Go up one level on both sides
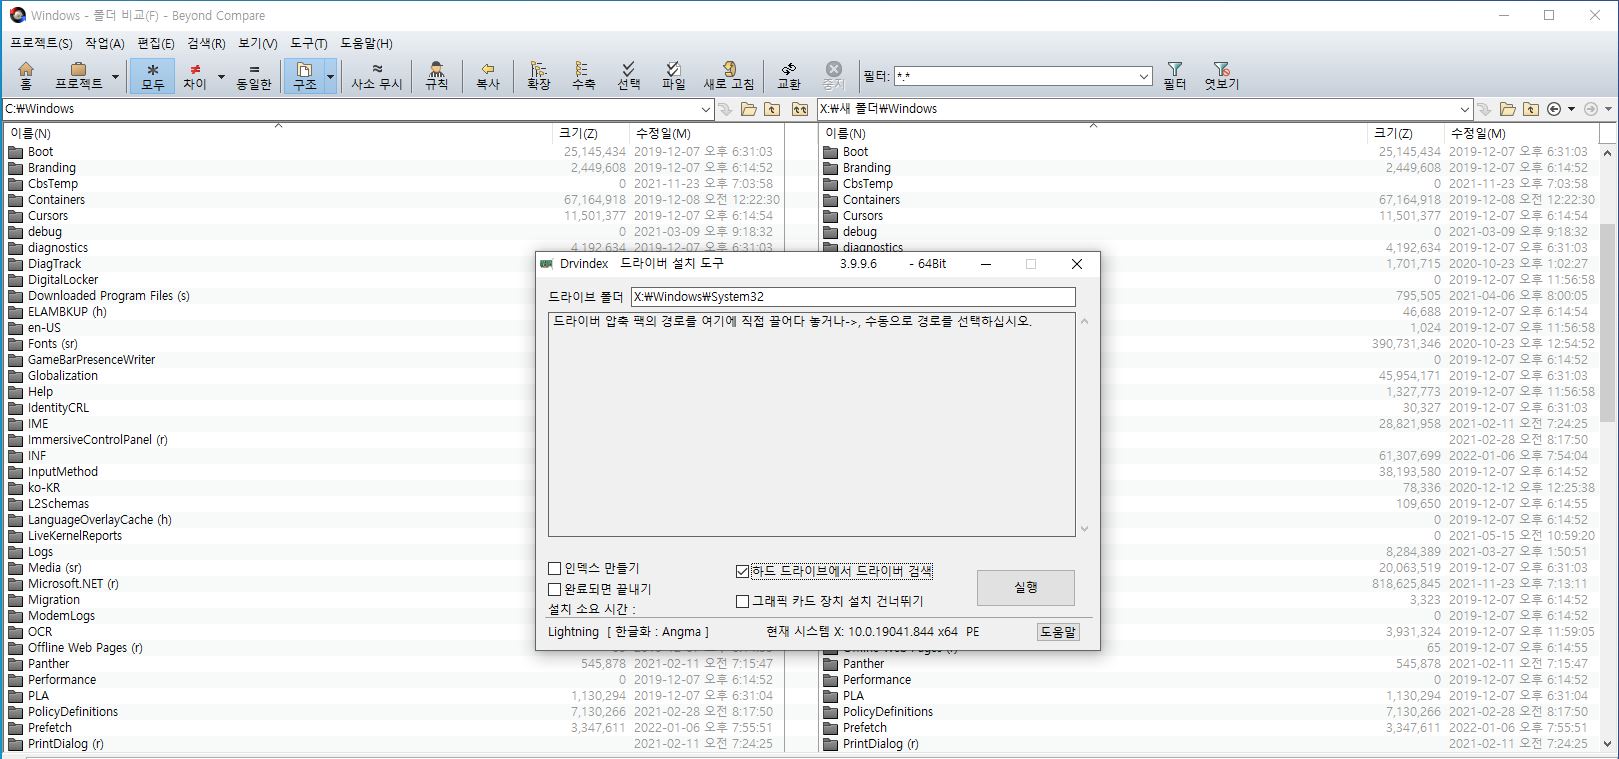Screen dimensions: 1619x759 point(799,109)
